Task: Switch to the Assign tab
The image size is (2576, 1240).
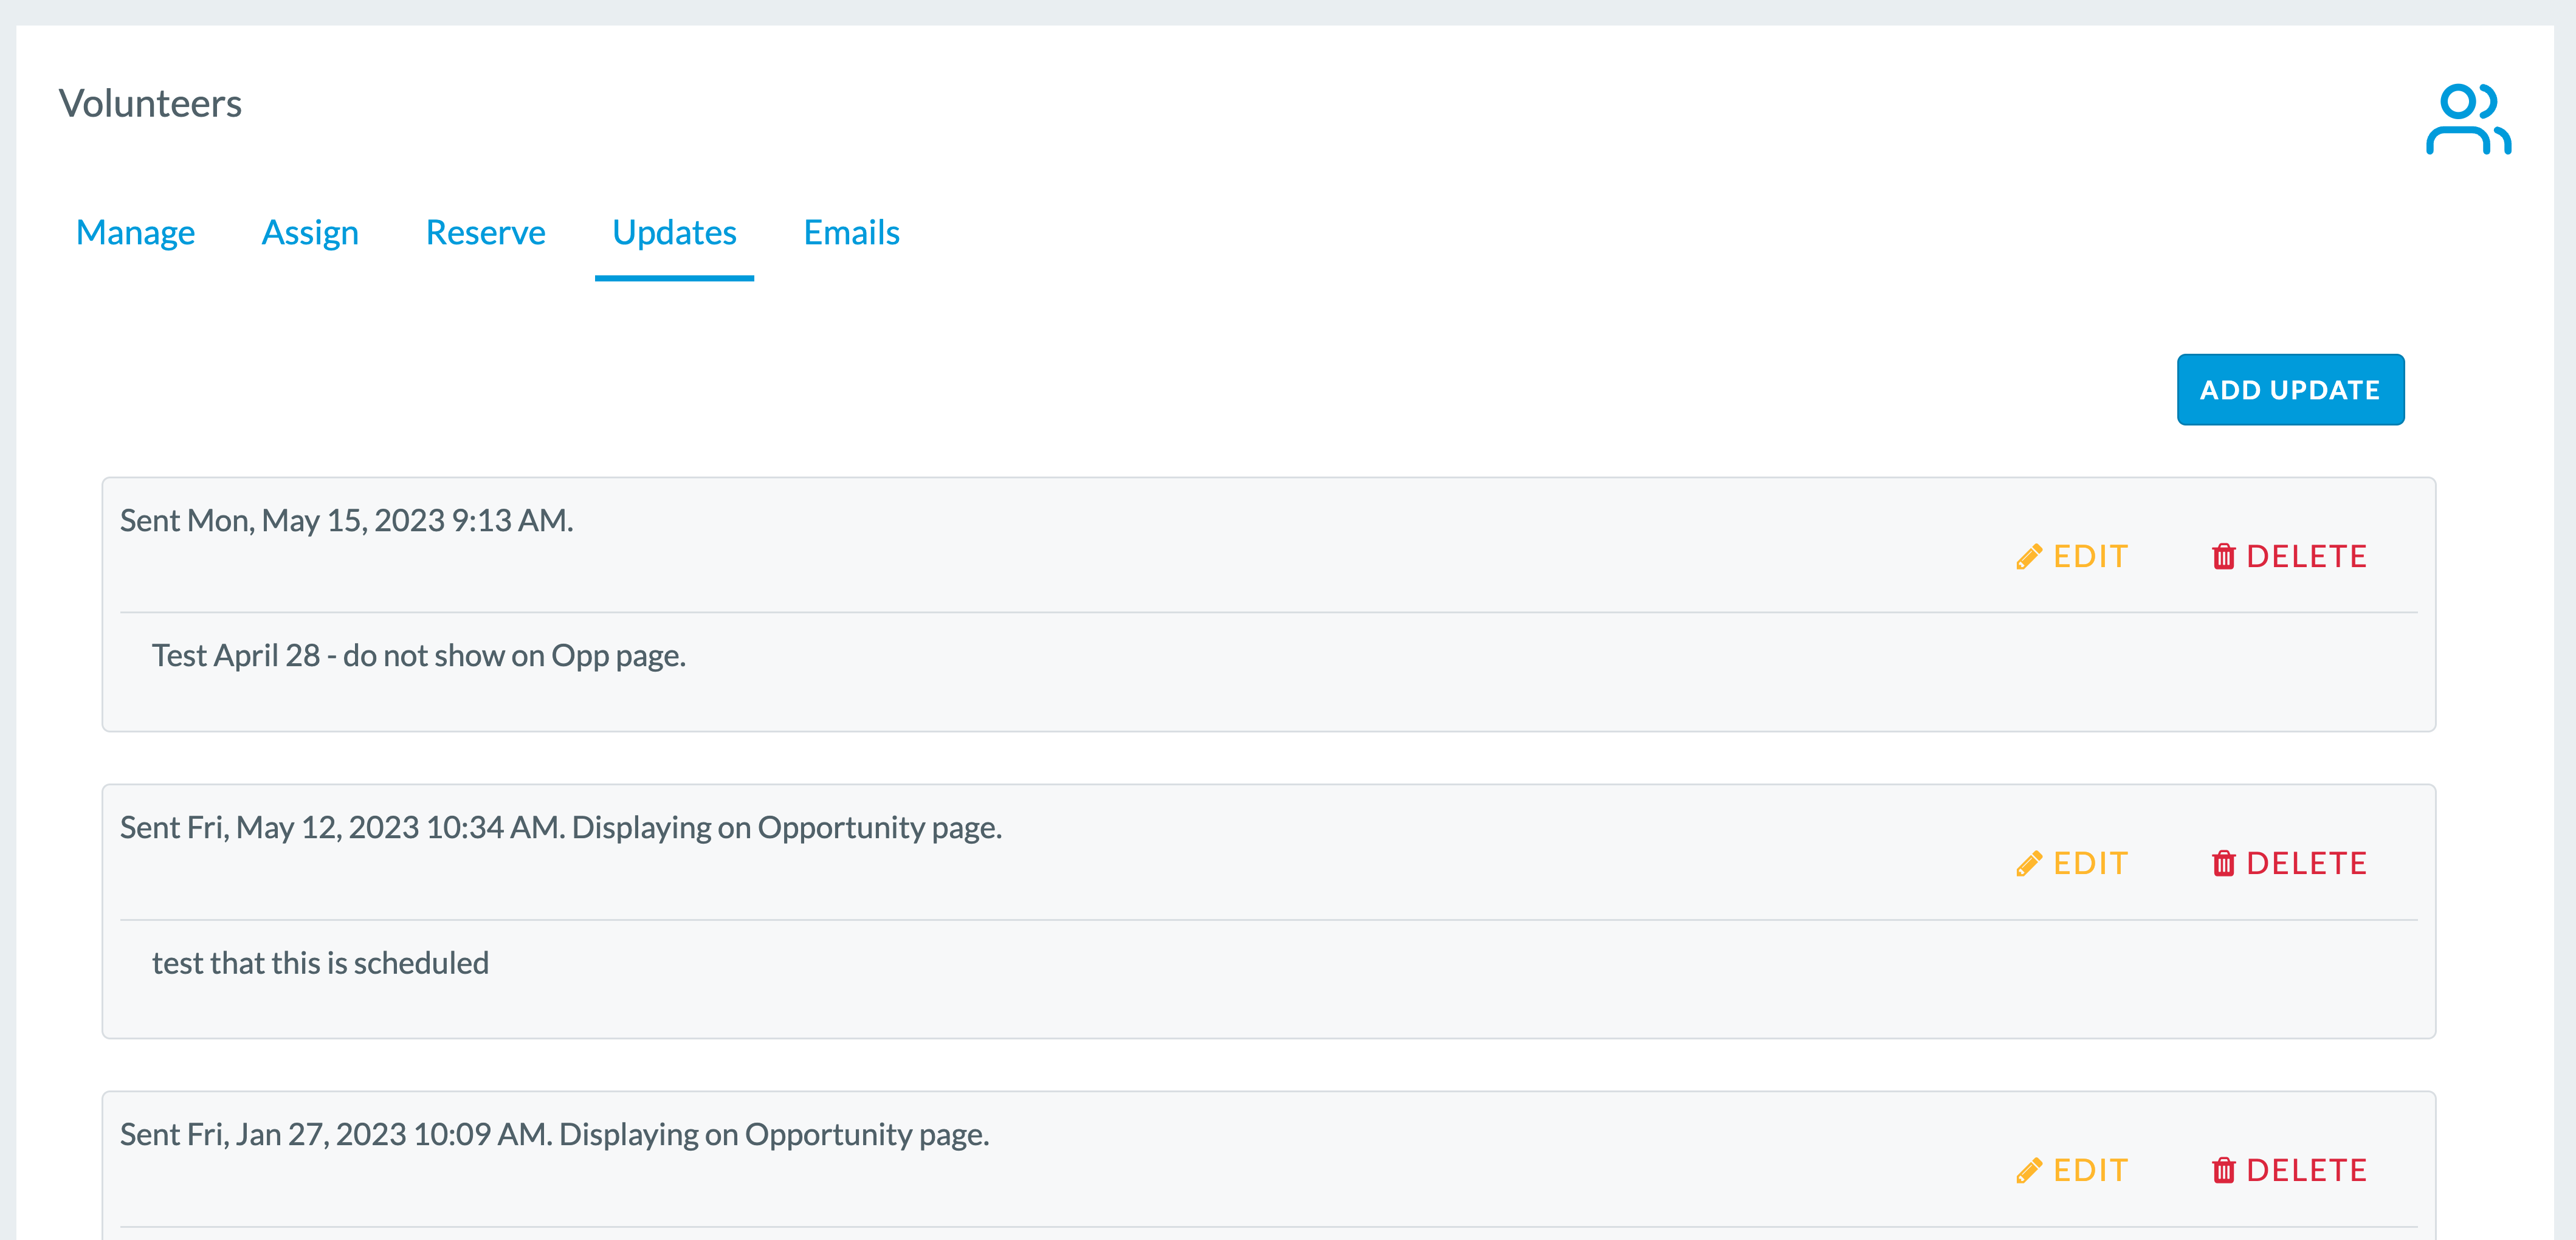Action: 310,232
